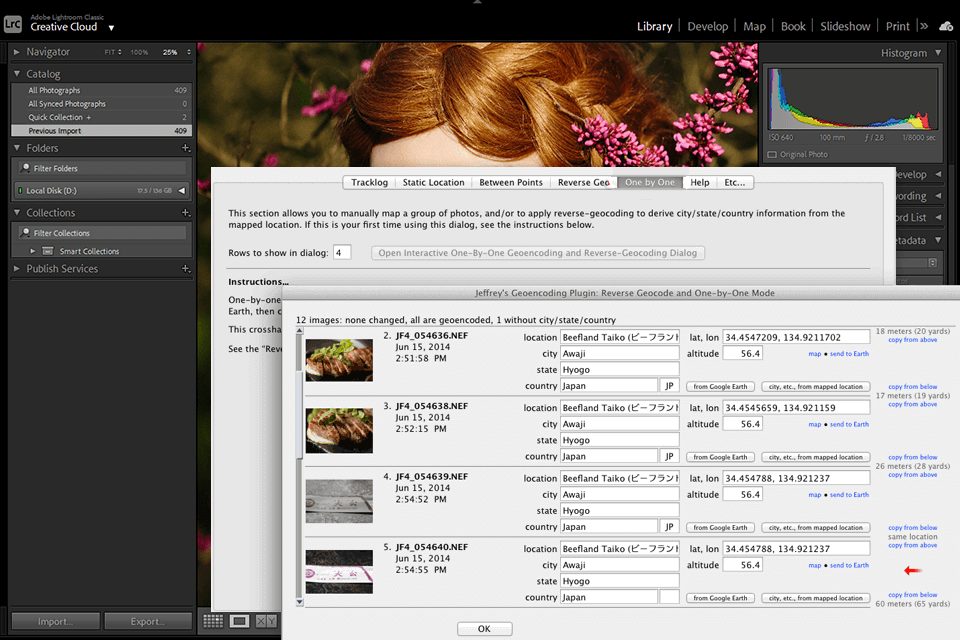The height and width of the screenshot is (640, 960).
Task: Show more modules with the double-arrow icon
Action: point(924,26)
